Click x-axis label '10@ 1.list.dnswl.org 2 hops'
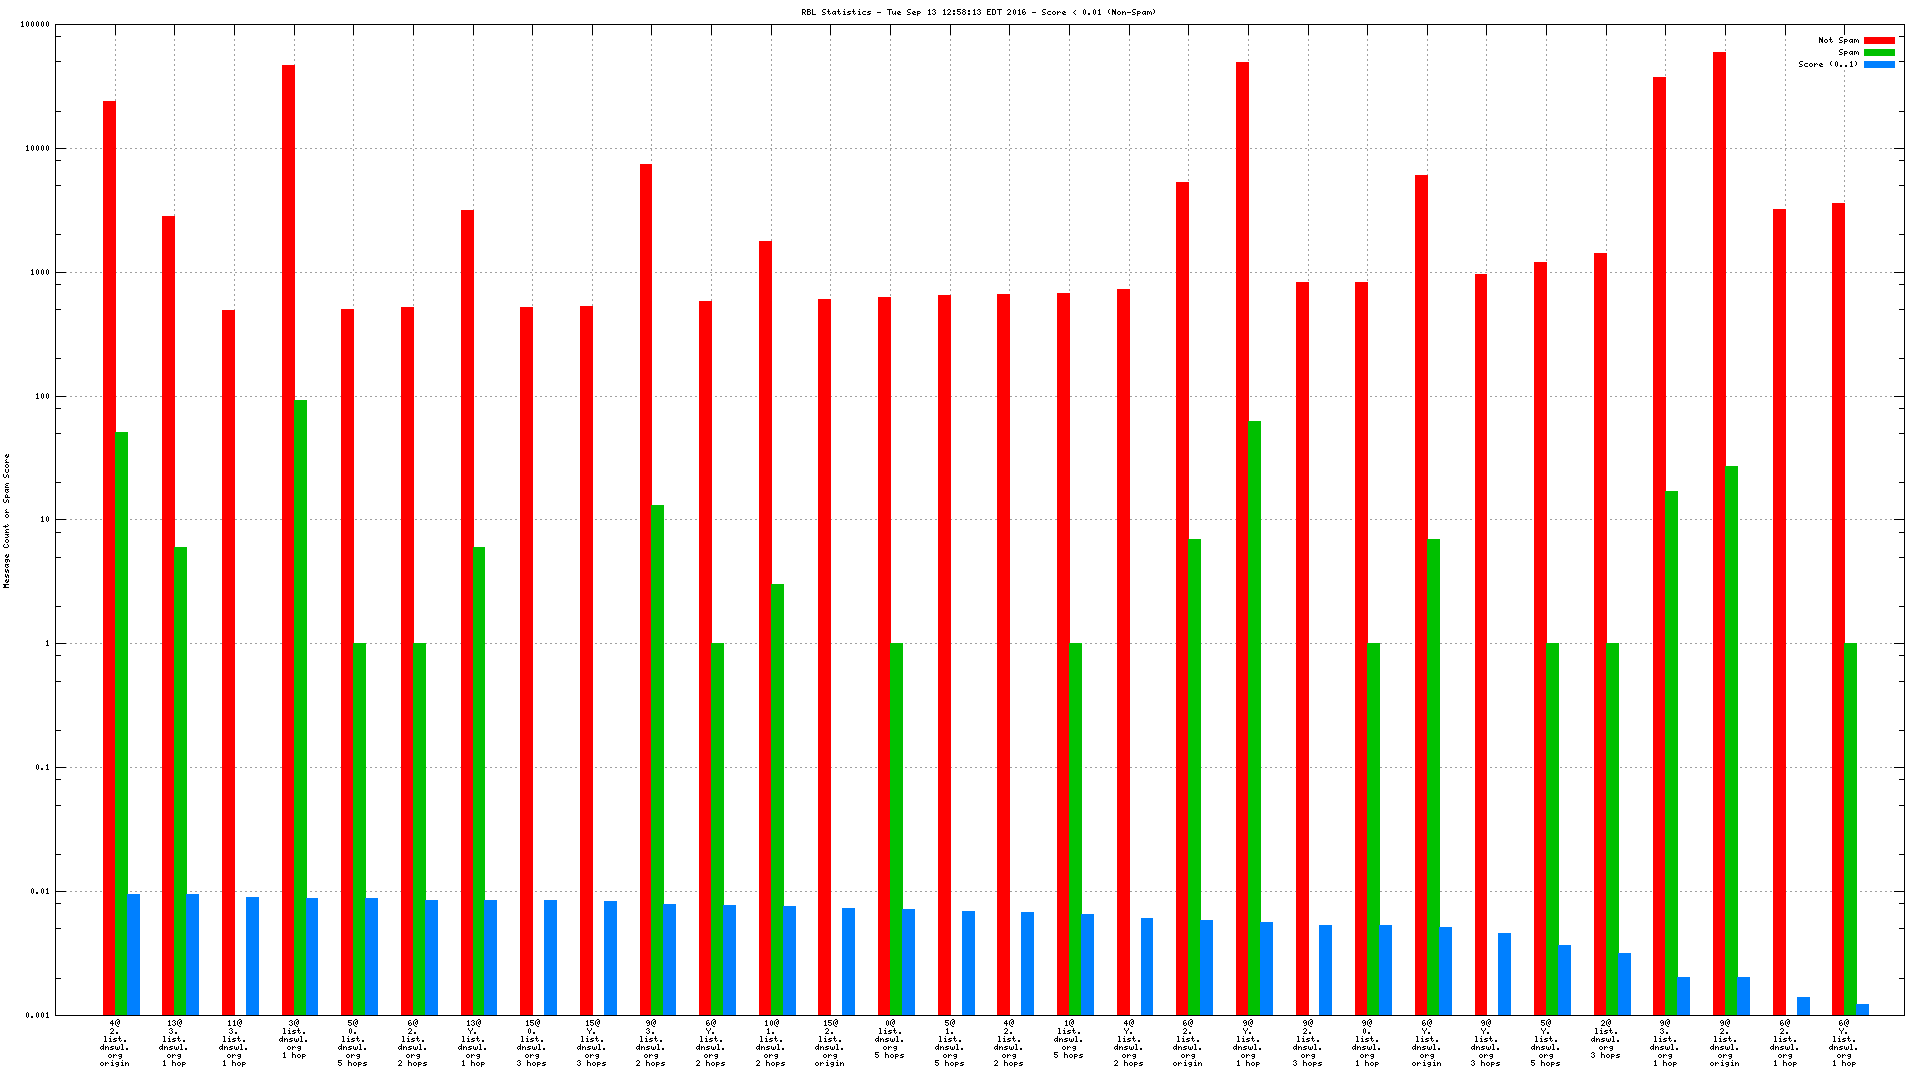Image resolution: width=1920 pixels, height=1080 pixels. coord(771,1043)
